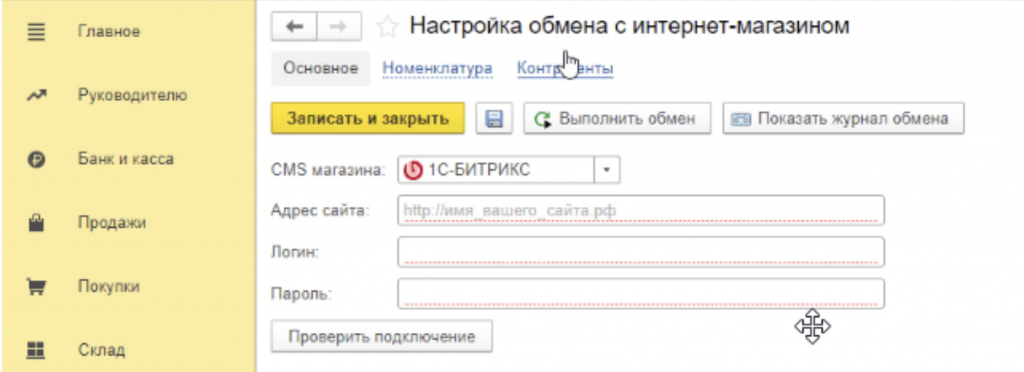Screen dimensions: 1024x372
Task: Click the Склад grid icon
Action: [36, 350]
